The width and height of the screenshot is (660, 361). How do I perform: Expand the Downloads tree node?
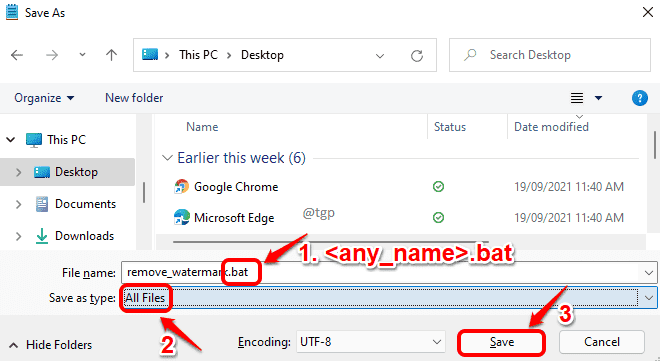pos(18,236)
